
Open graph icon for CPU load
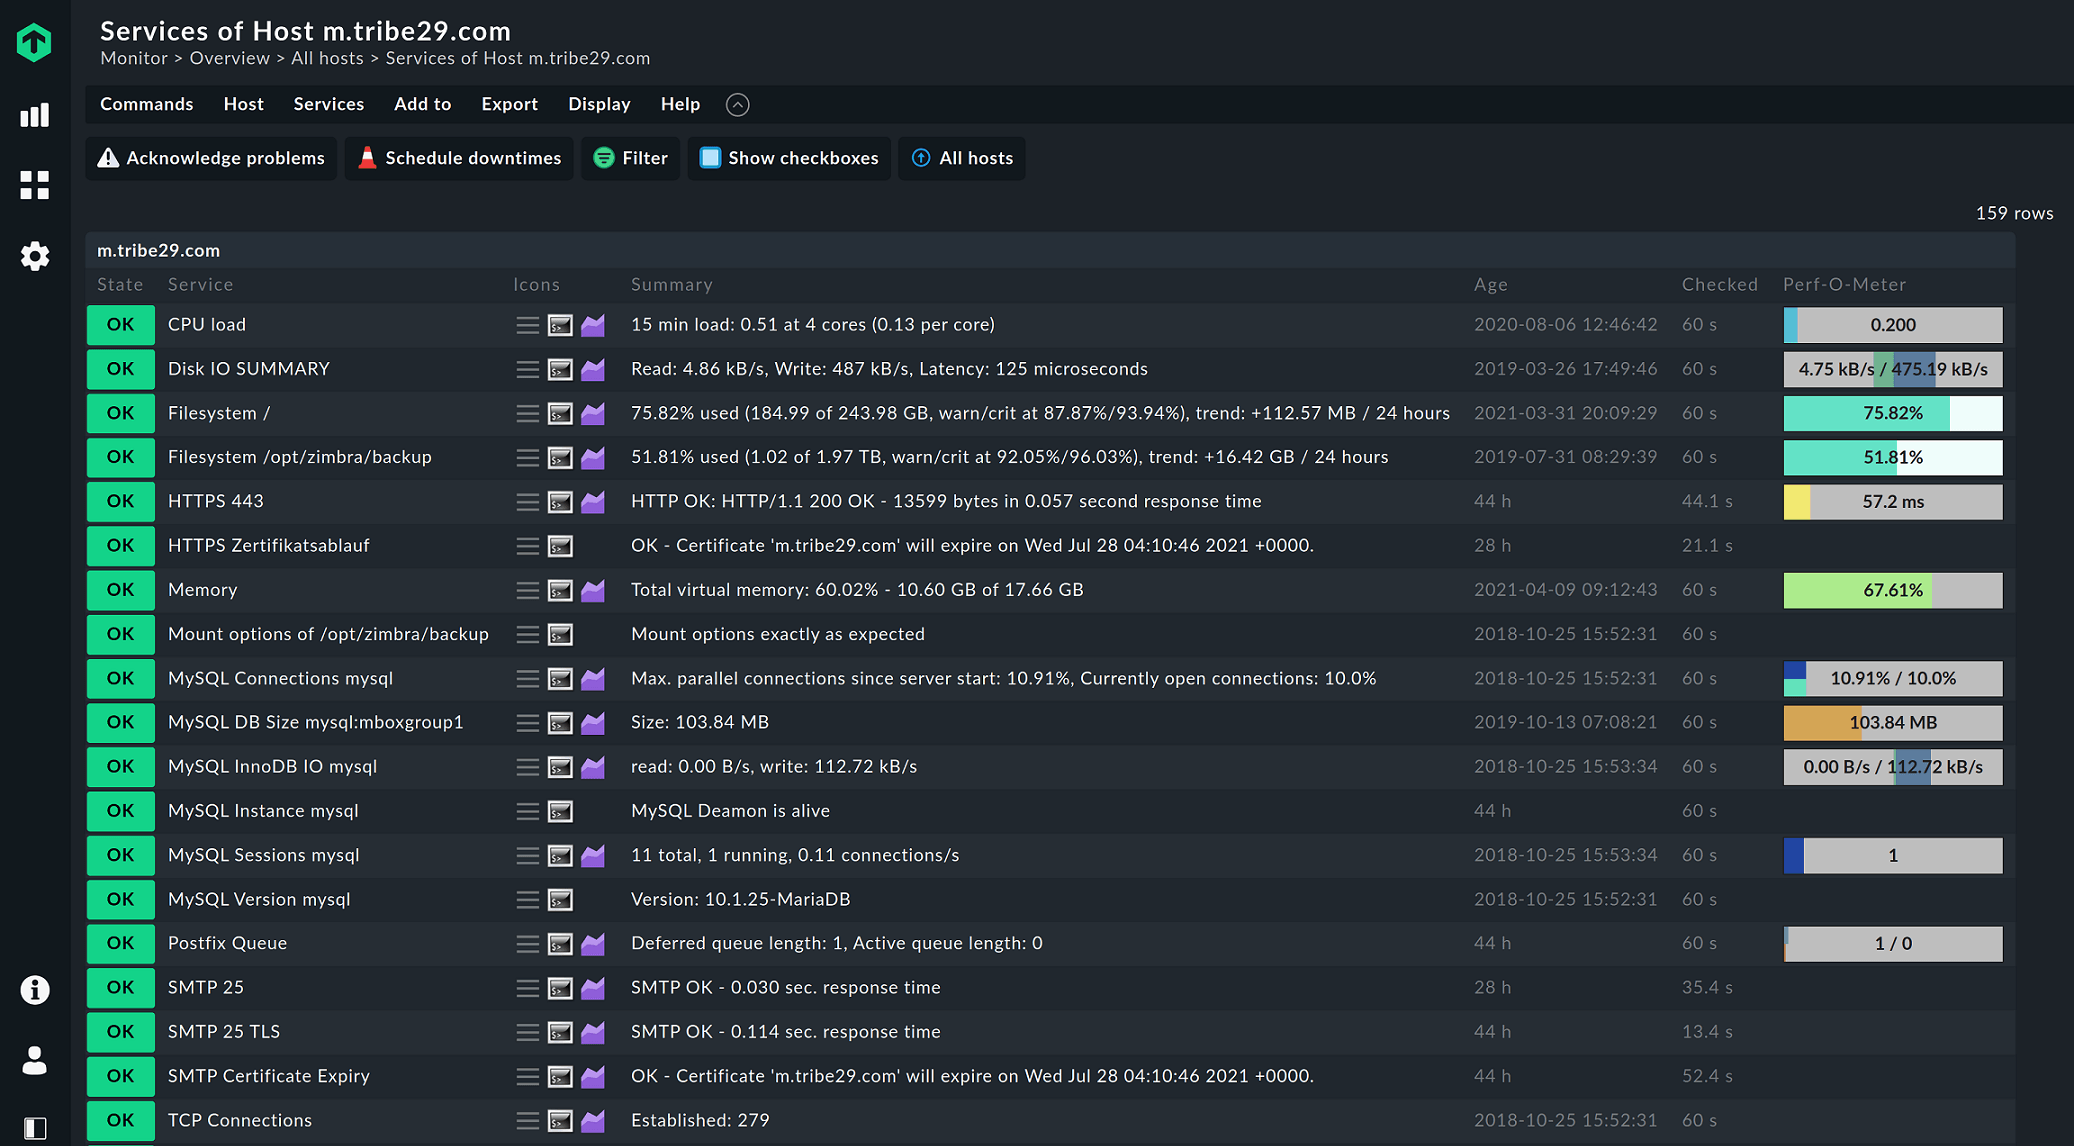[593, 325]
